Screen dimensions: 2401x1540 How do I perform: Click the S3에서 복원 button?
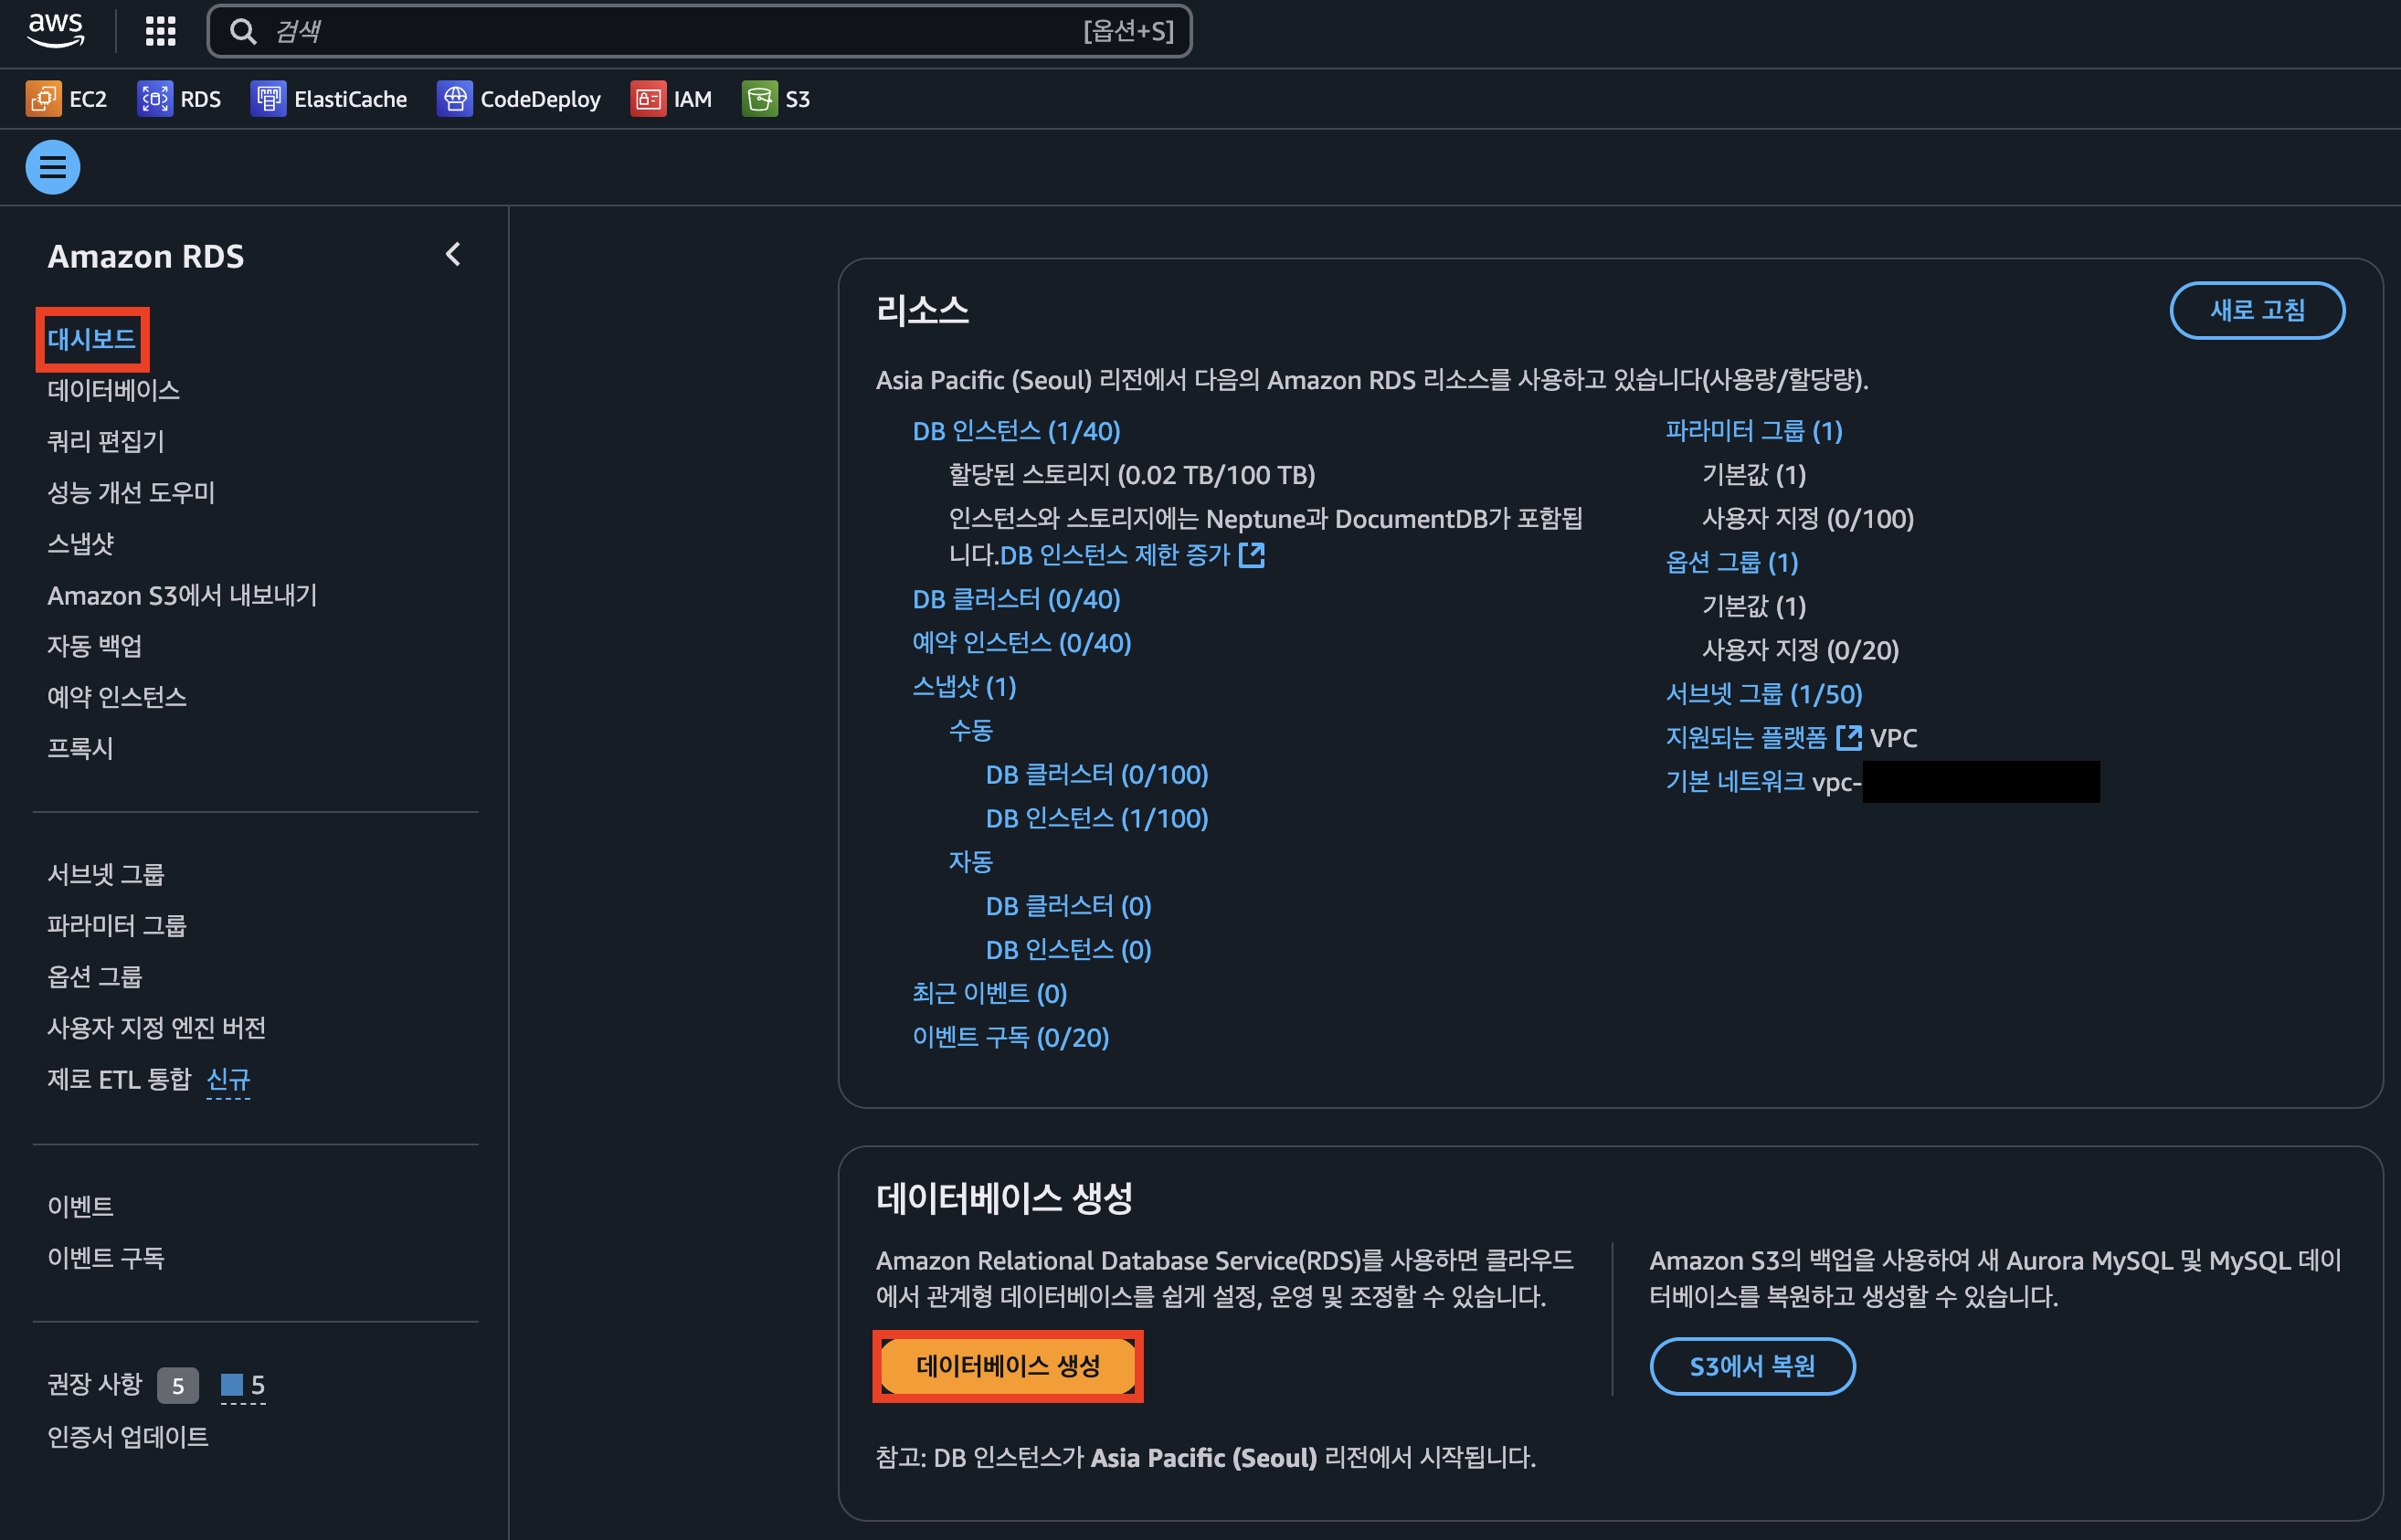tap(1751, 1366)
